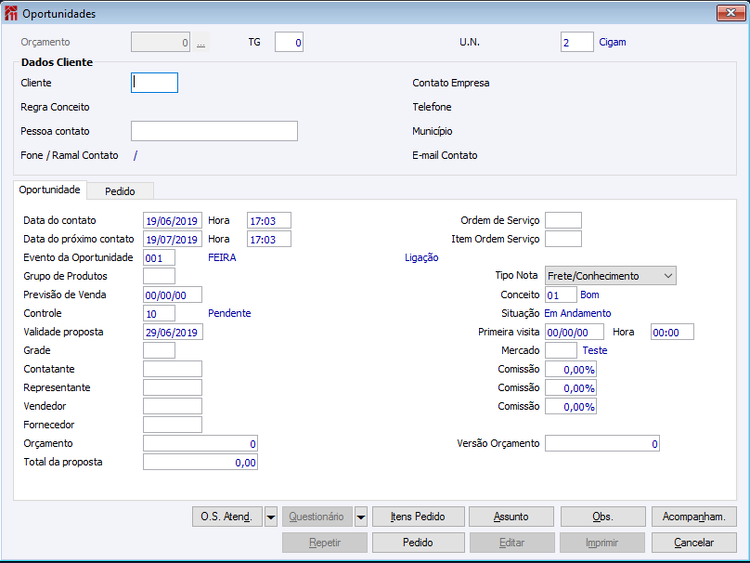The width and height of the screenshot is (750, 563).
Task: Click the Cancelar button
Action: [694, 543]
